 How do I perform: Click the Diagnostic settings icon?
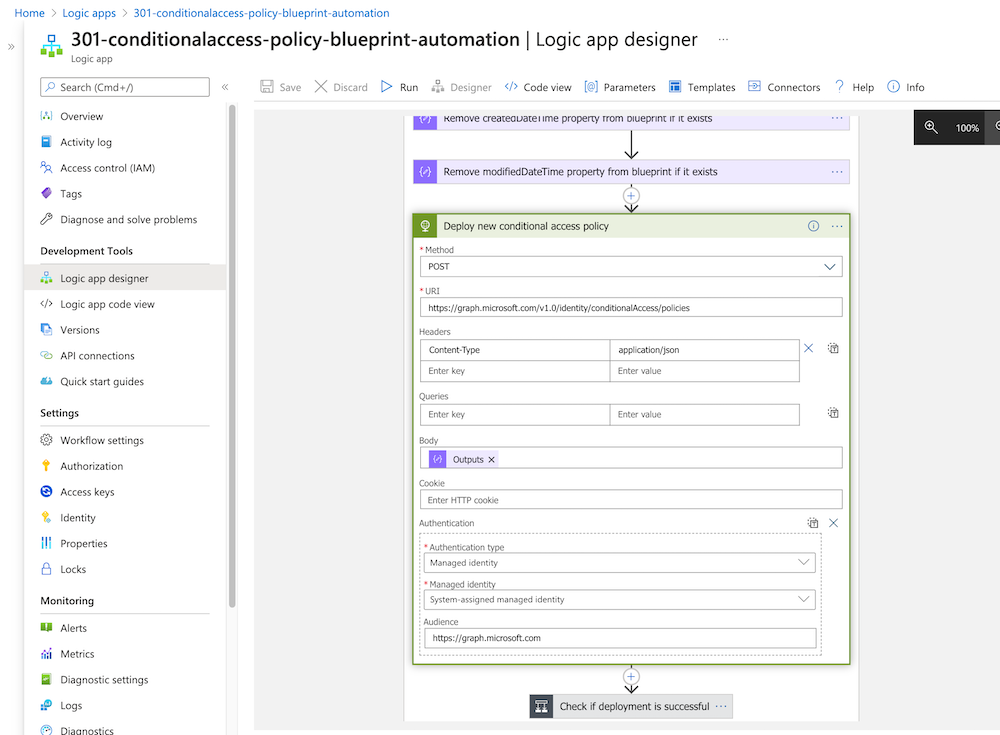[x=46, y=679]
